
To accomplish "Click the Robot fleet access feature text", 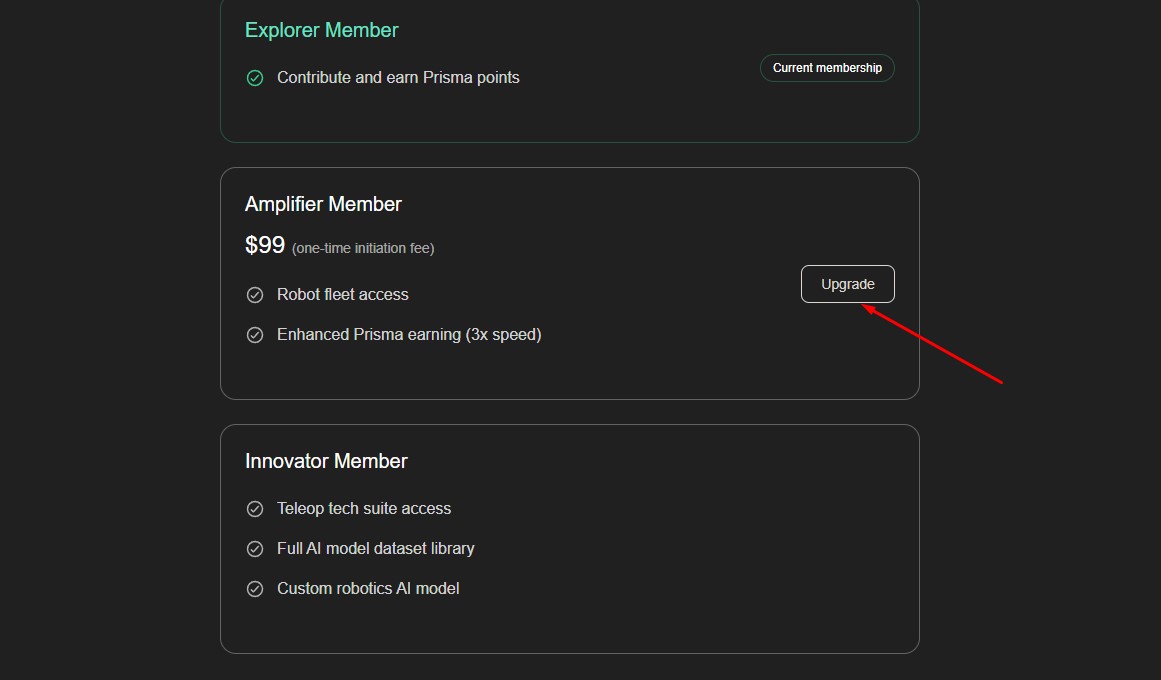I will pos(342,295).
